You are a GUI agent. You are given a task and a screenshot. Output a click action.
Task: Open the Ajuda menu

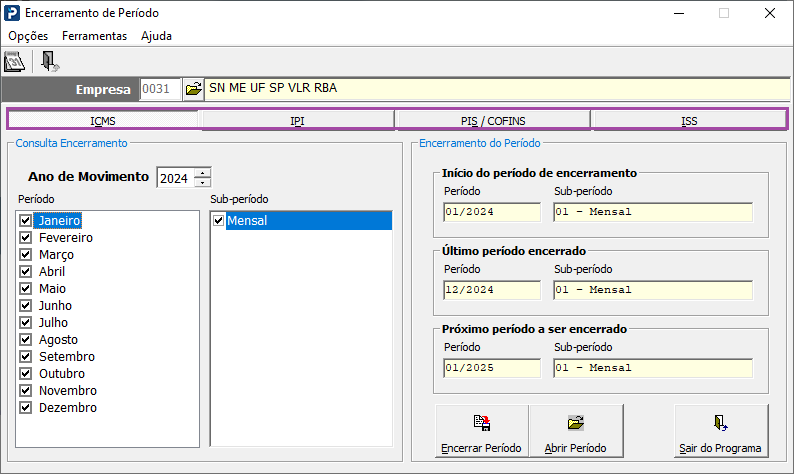click(156, 36)
